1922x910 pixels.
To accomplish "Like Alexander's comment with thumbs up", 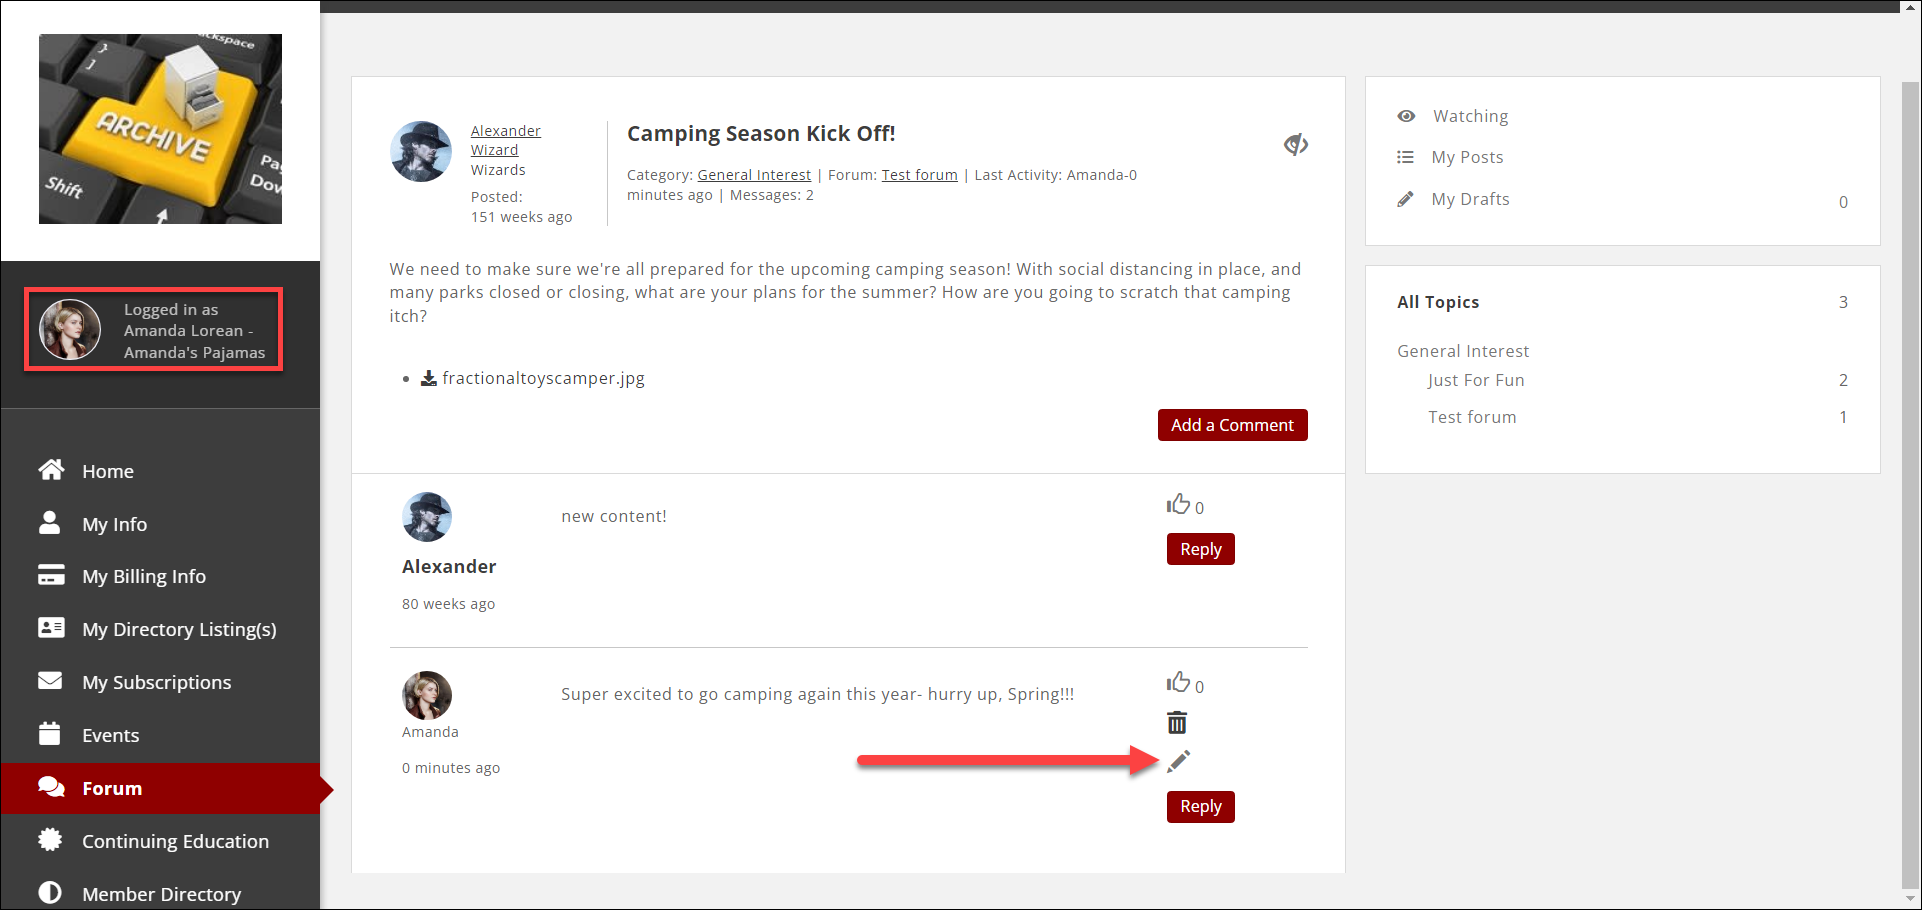I will coord(1178,504).
